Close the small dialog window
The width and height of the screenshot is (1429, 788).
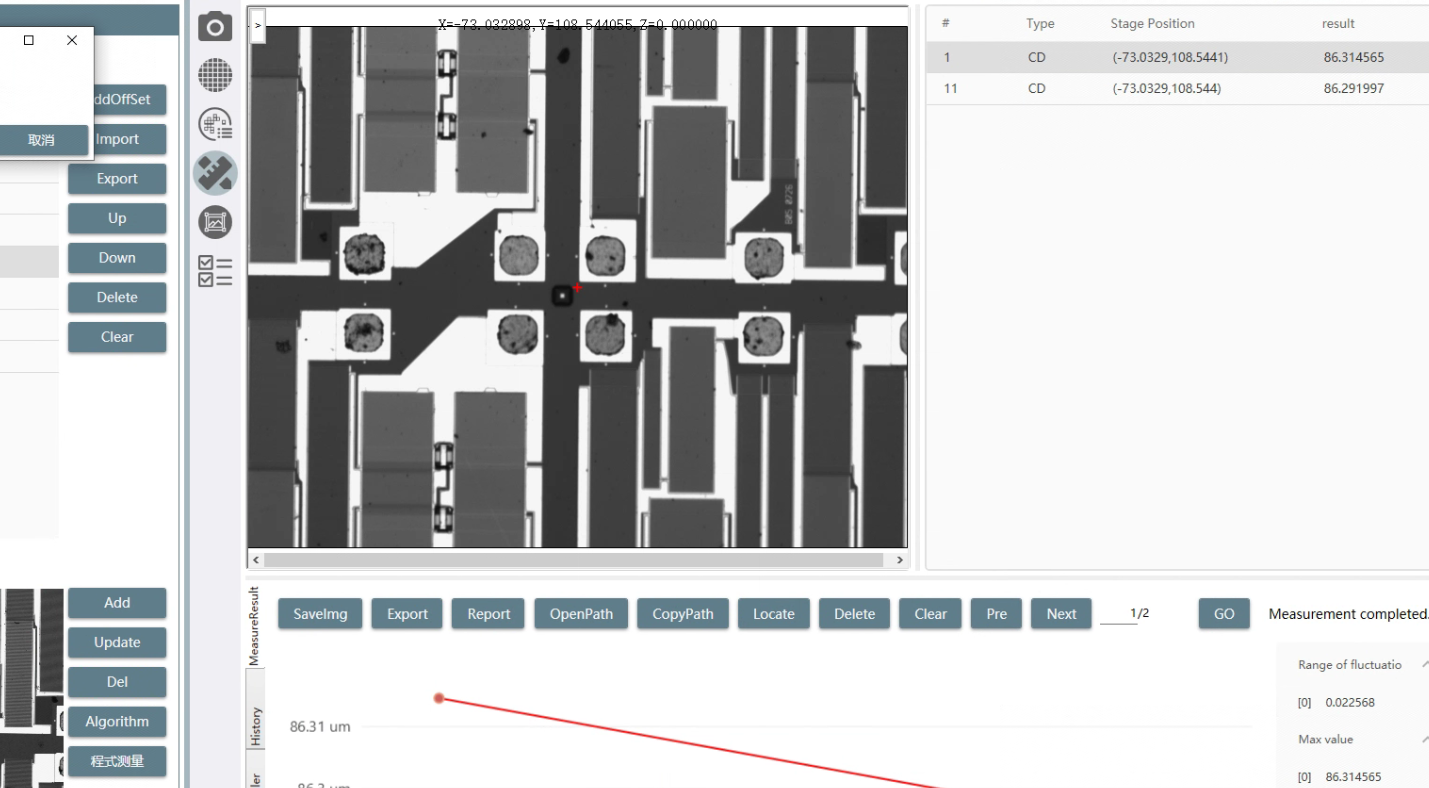[71, 40]
